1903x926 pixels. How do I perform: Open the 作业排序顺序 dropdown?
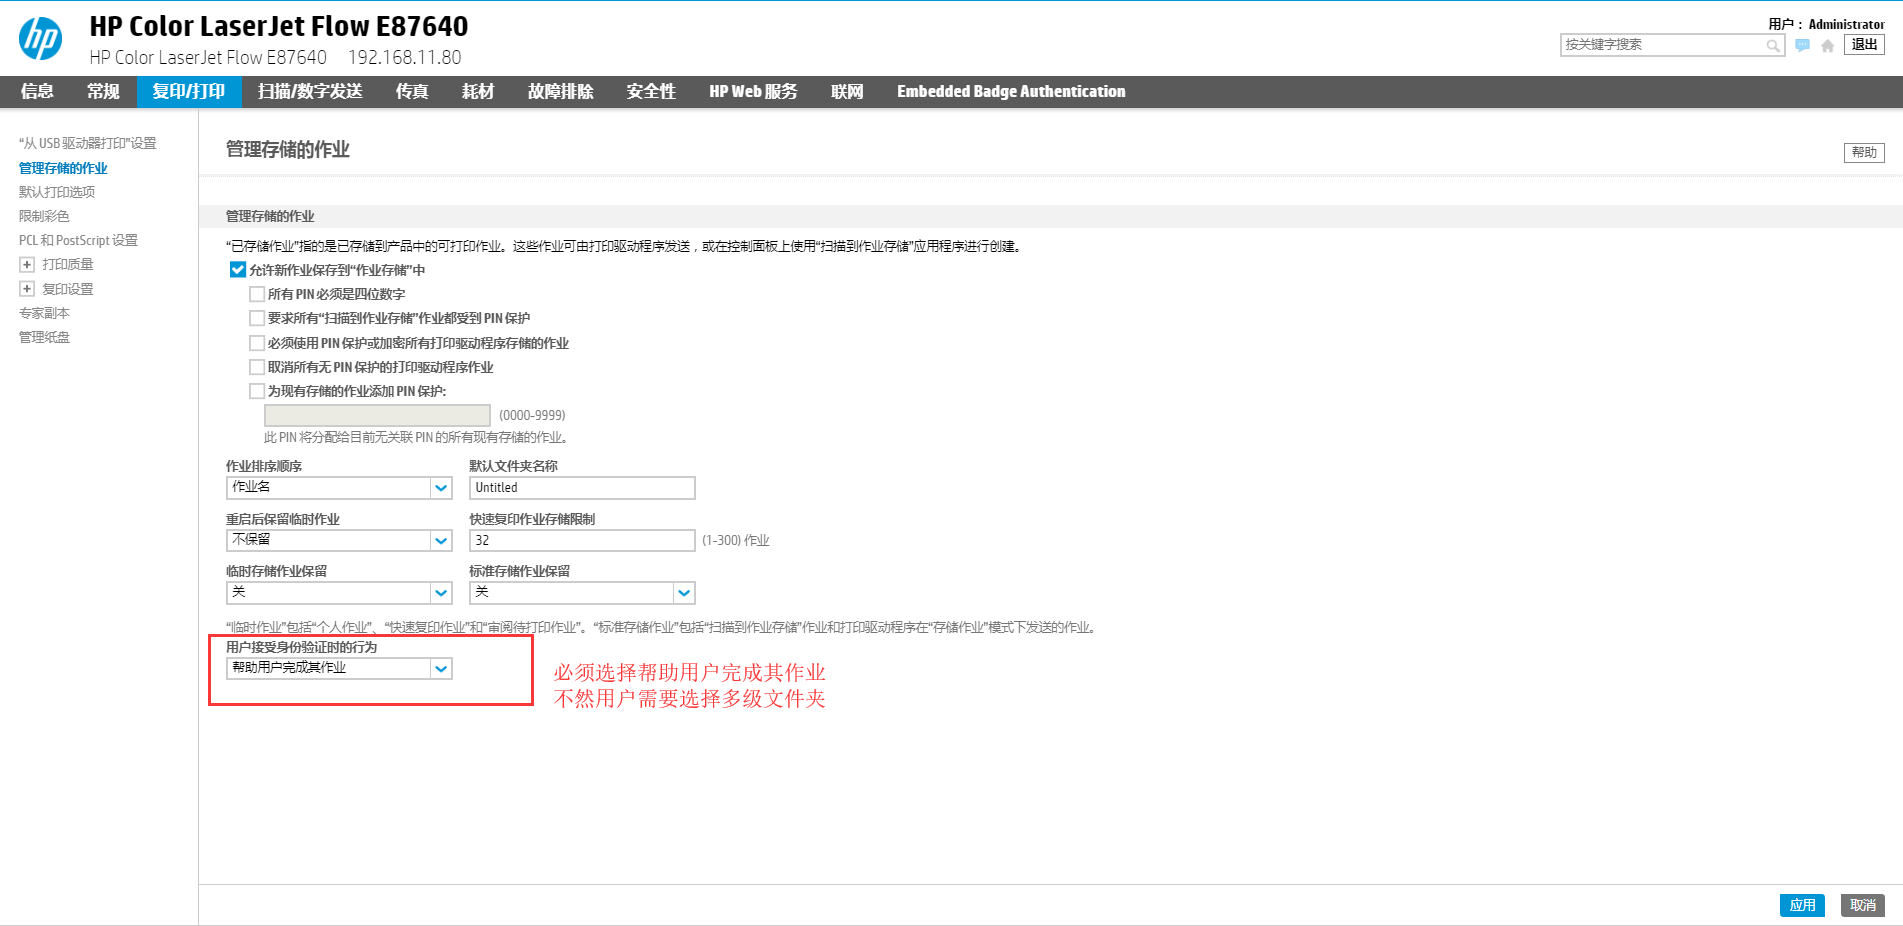339,487
